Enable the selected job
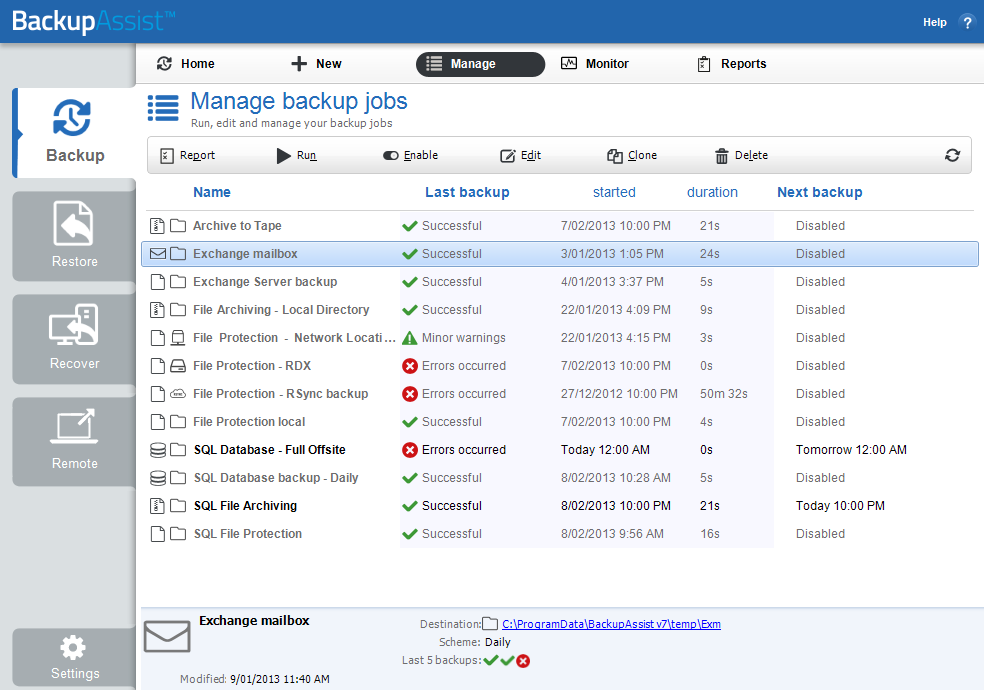This screenshot has height=690, width=984. click(x=410, y=156)
